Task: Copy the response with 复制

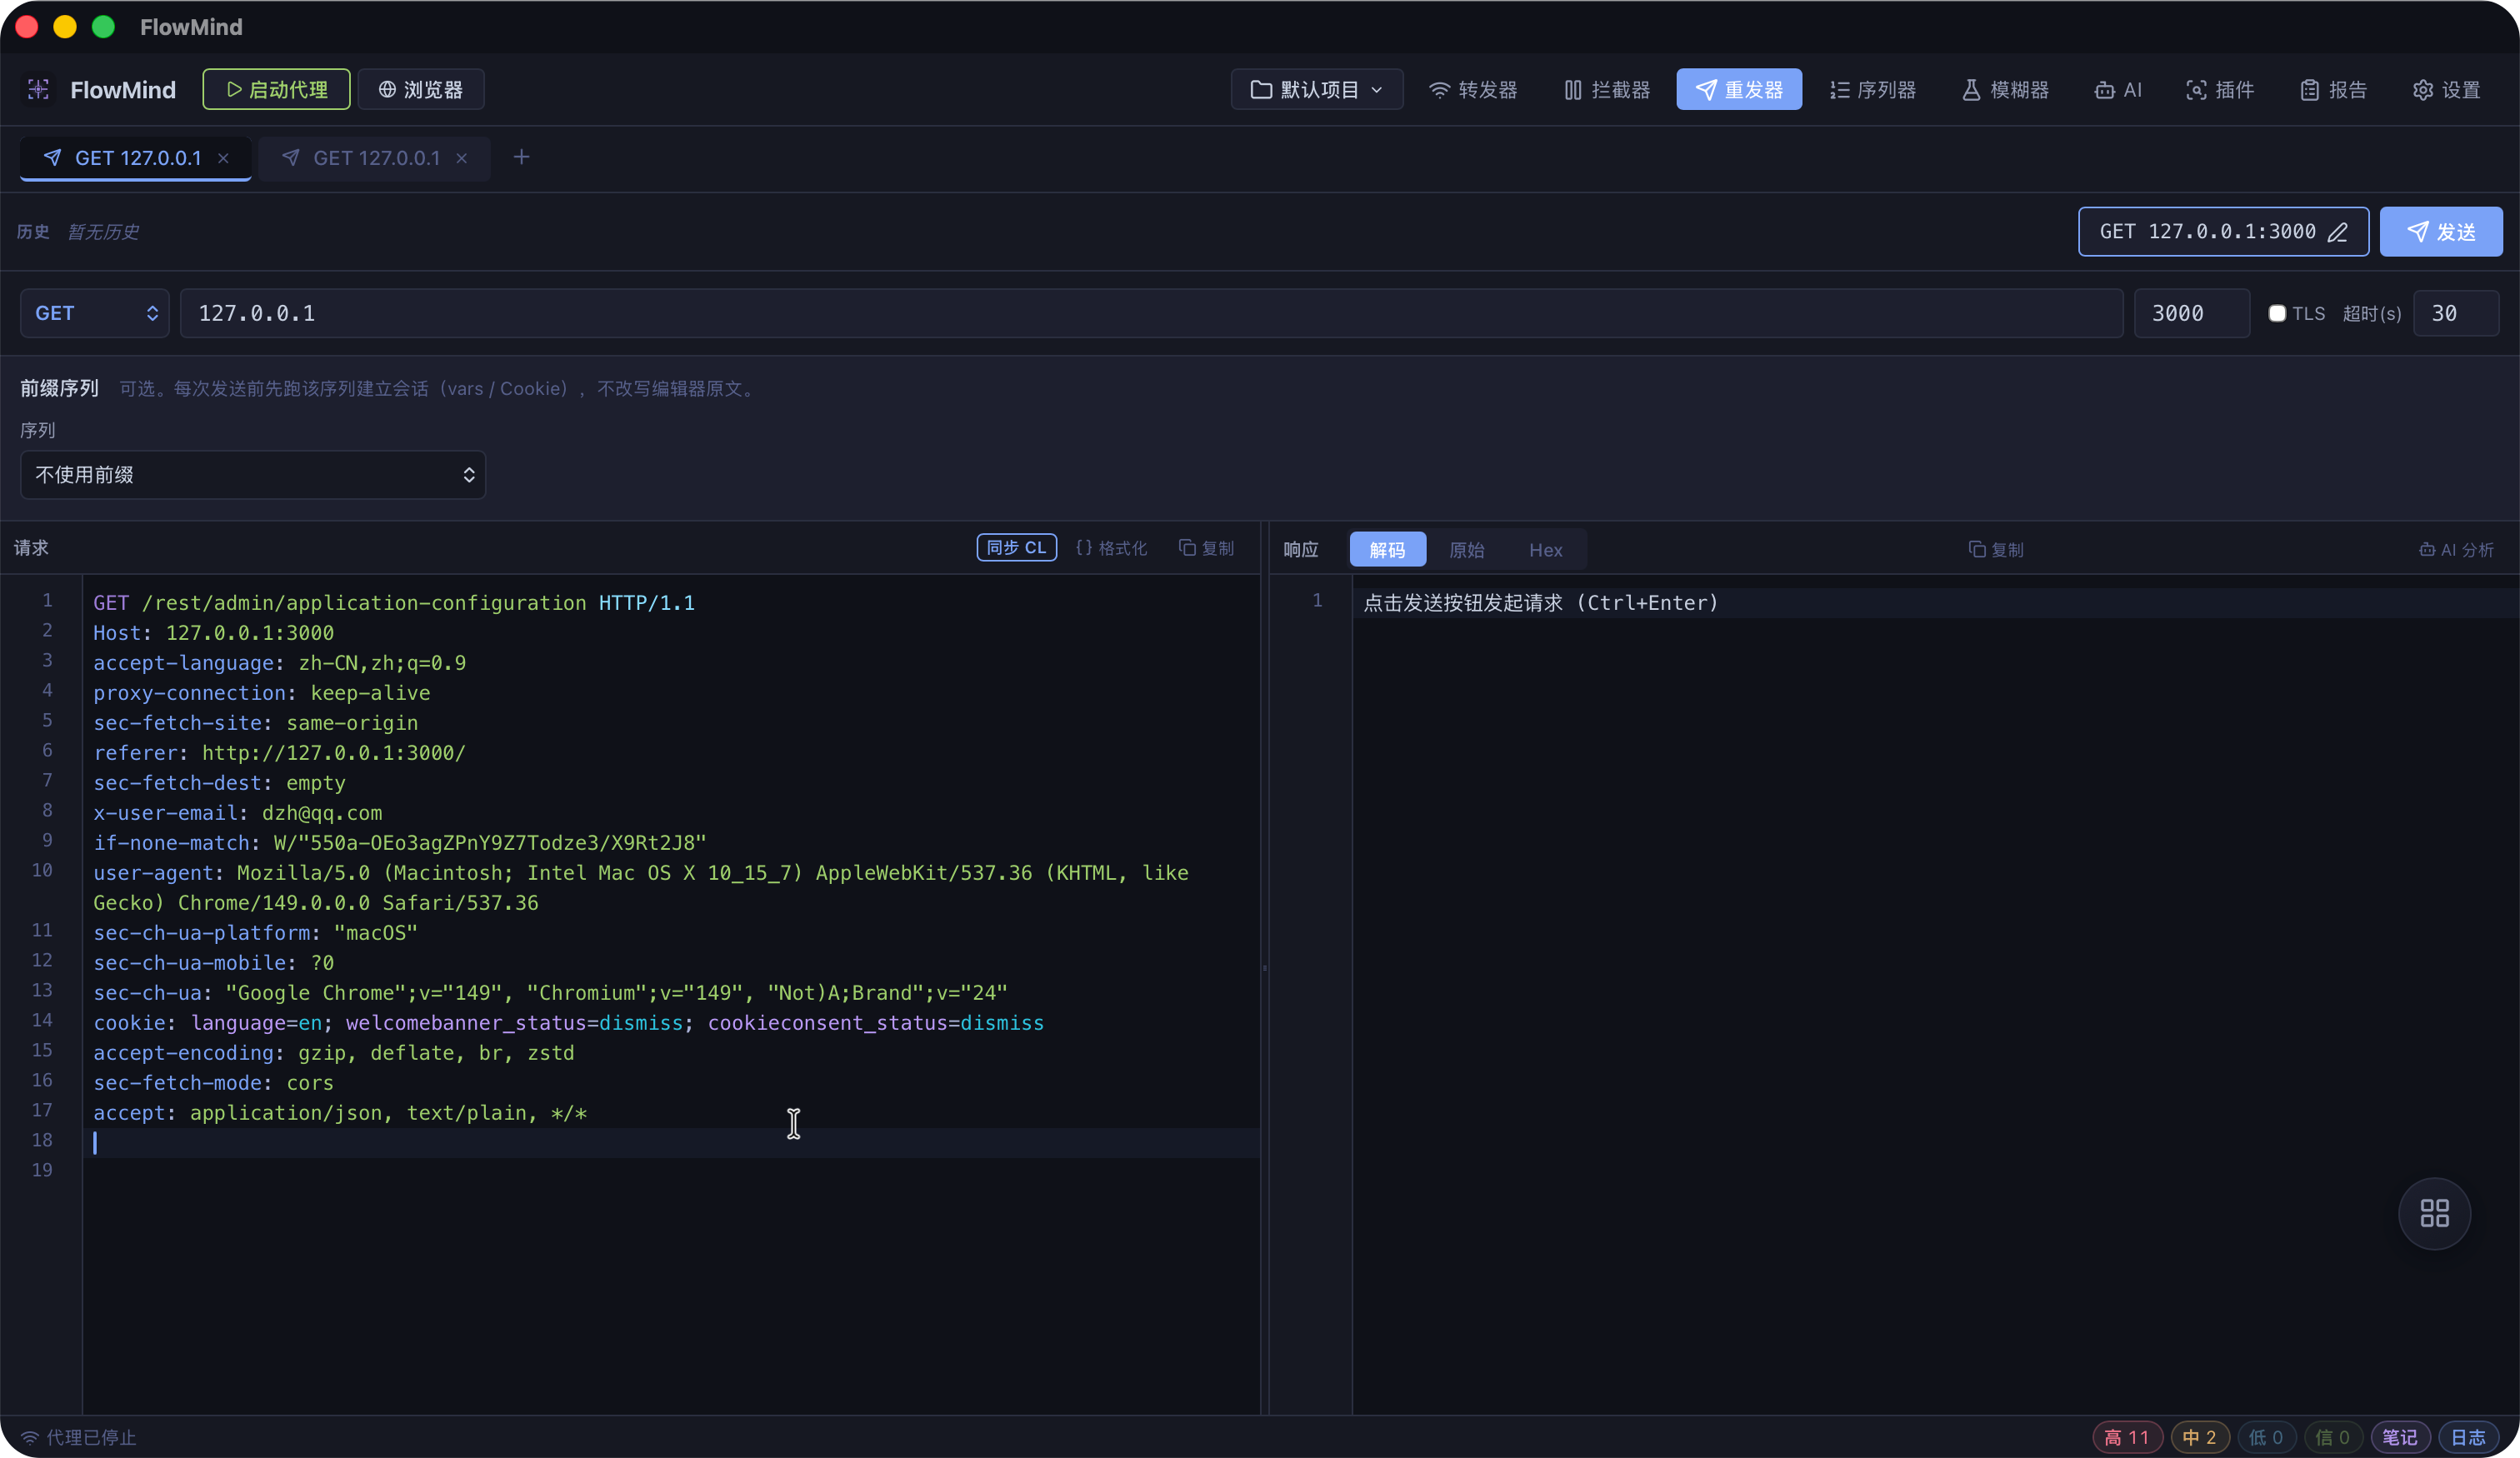Action: [x=1996, y=550]
